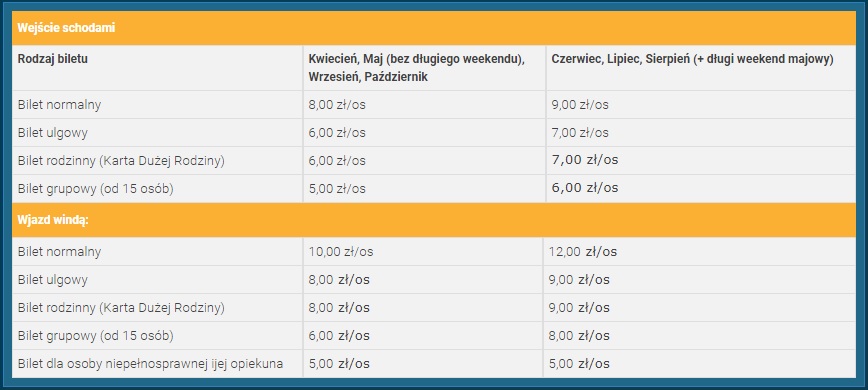This screenshot has width=868, height=390.
Task: Click the 'Wjazd windą:' orange section header
Action: 433,220
